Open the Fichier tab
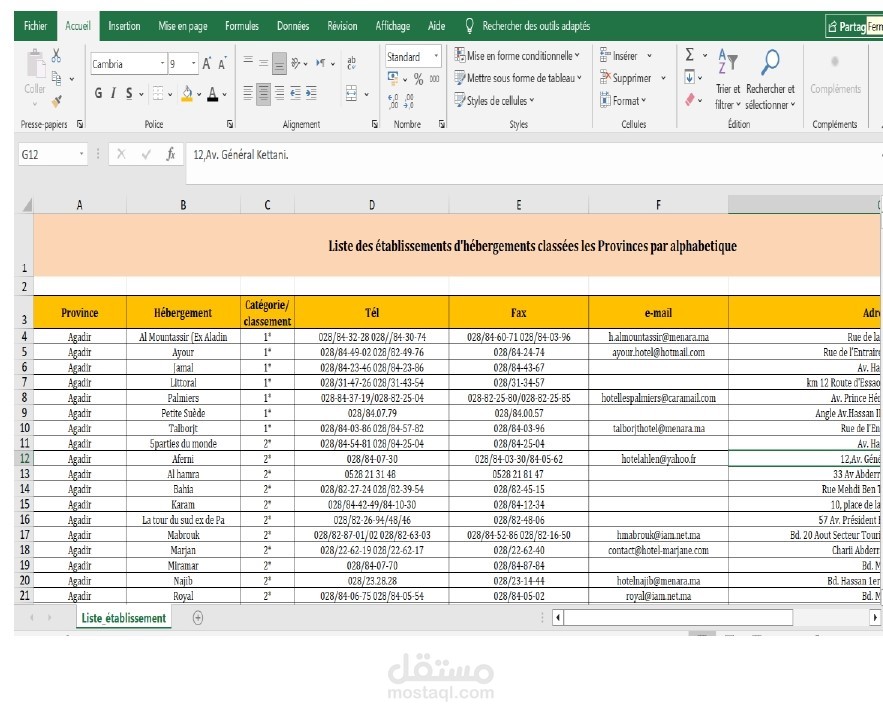 click(x=35, y=26)
